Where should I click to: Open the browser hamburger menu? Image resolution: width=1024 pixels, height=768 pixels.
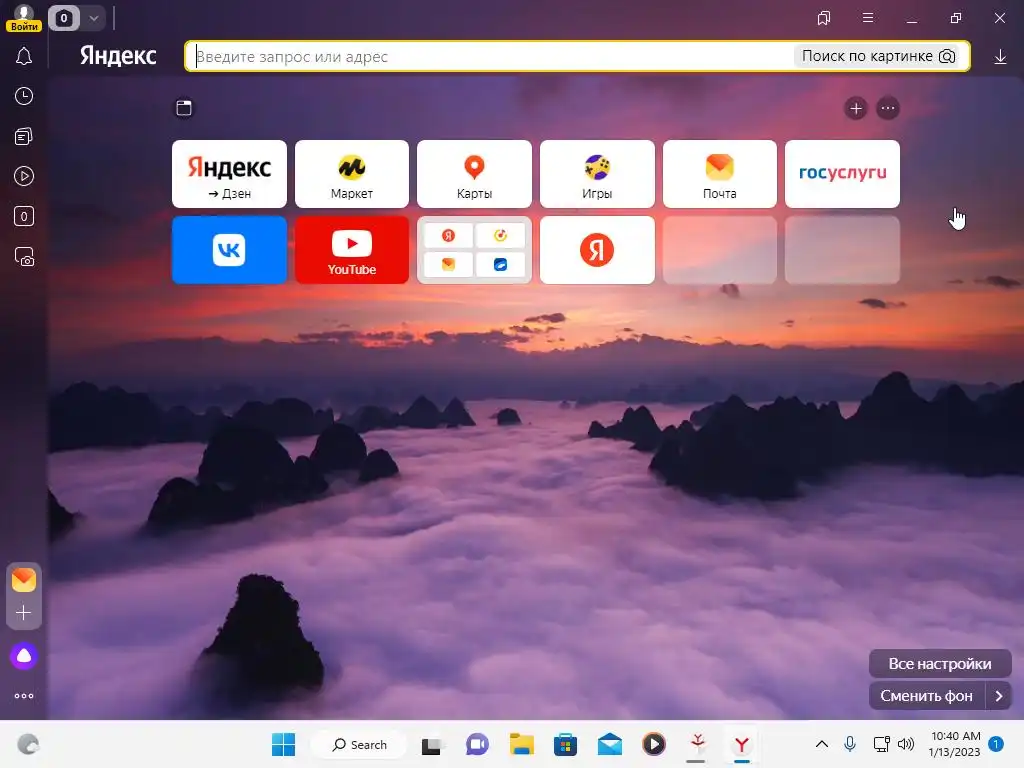click(x=868, y=18)
